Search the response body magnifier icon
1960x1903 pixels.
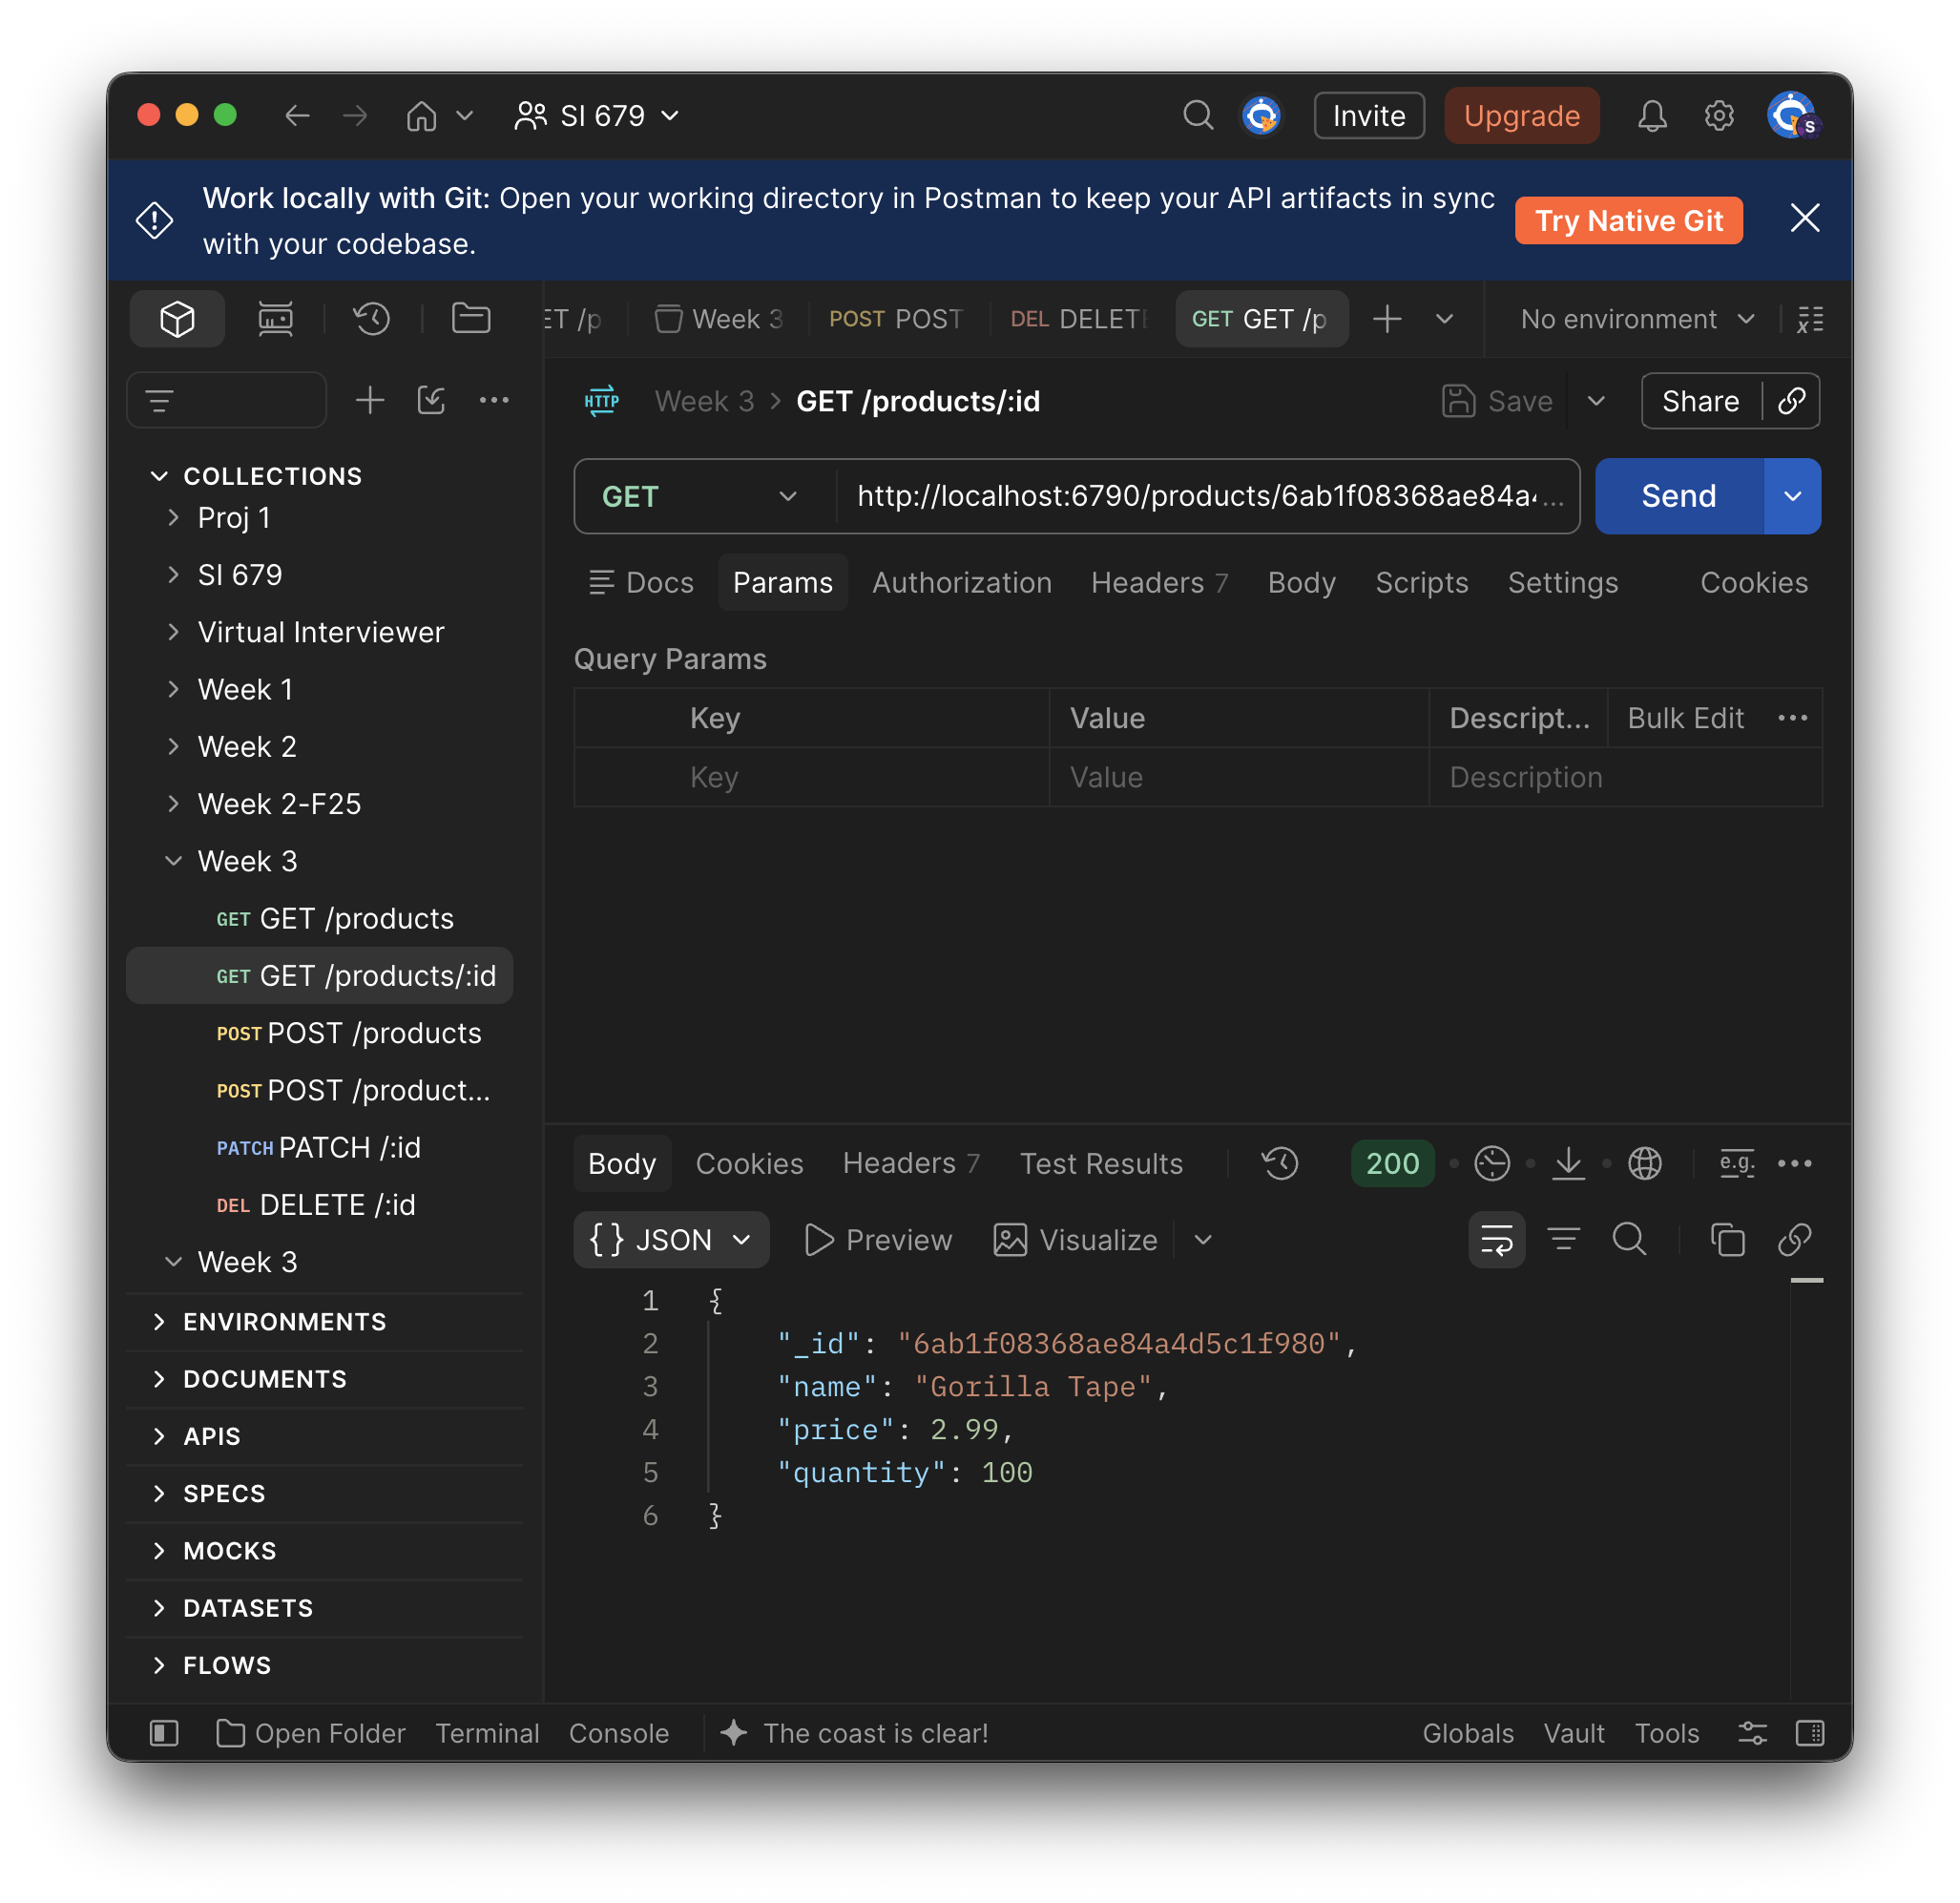[x=1629, y=1239]
